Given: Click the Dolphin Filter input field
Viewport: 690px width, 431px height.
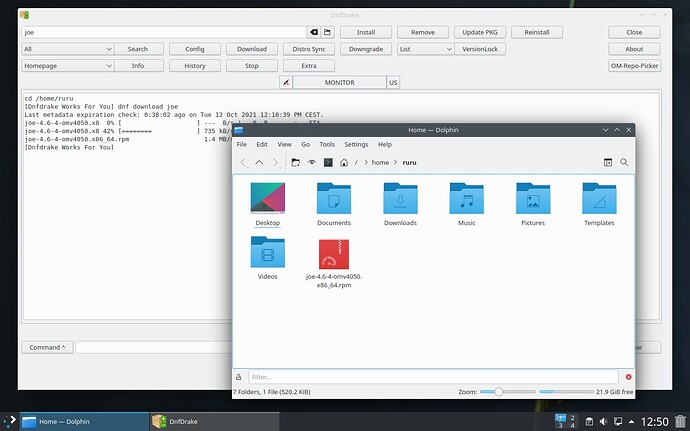Looking at the screenshot, I should coord(433,377).
